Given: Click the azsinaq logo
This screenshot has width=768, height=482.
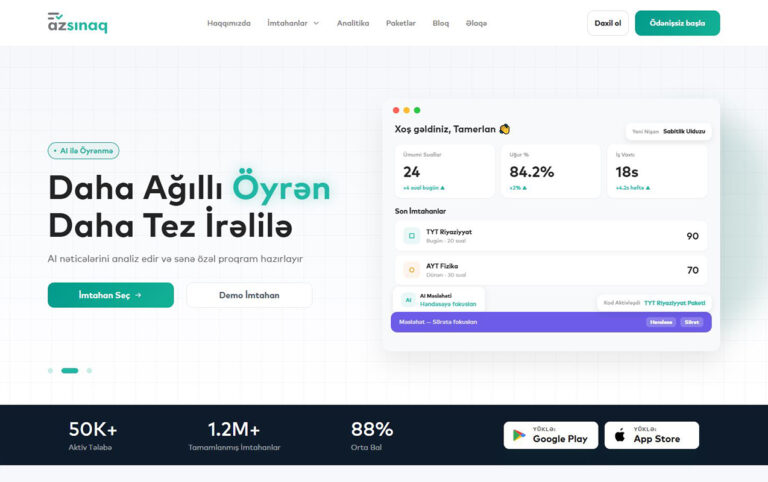Looking at the screenshot, I should (77, 23).
